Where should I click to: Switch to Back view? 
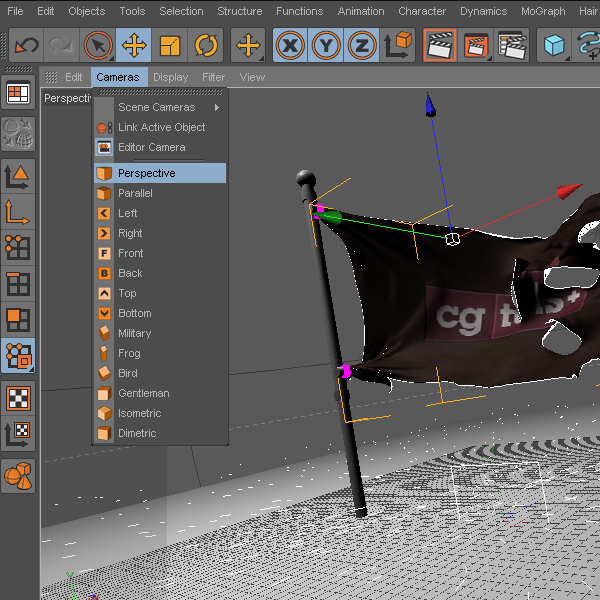(x=160, y=273)
